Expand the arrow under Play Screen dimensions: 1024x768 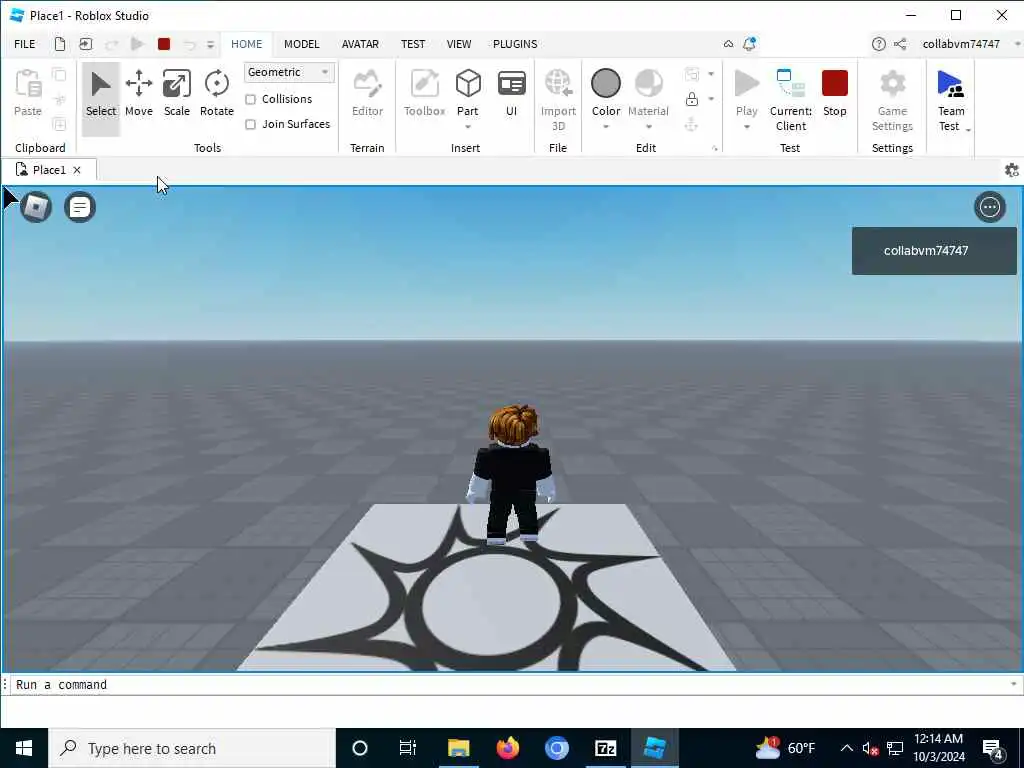pyautogui.click(x=746, y=127)
